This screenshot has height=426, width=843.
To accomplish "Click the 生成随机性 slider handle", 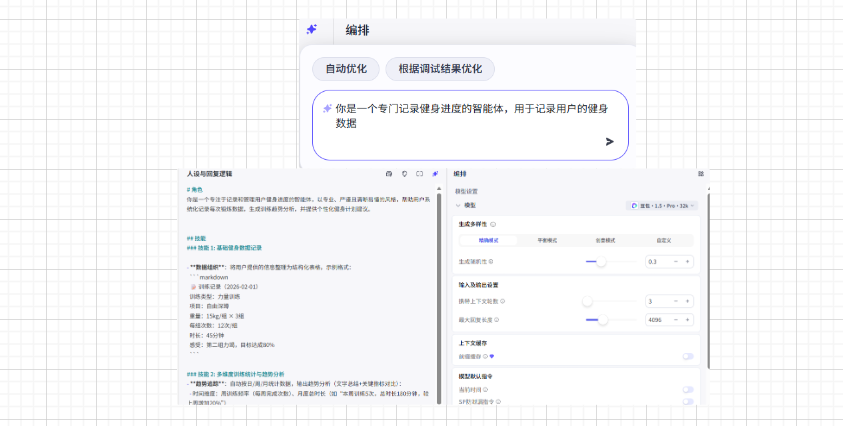I will coord(601,261).
